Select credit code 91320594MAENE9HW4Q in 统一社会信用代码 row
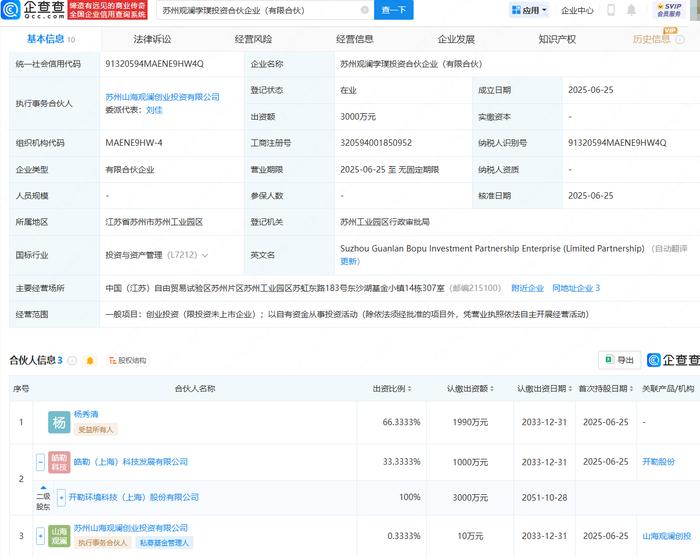The width and height of the screenshot is (700, 557). [154, 64]
